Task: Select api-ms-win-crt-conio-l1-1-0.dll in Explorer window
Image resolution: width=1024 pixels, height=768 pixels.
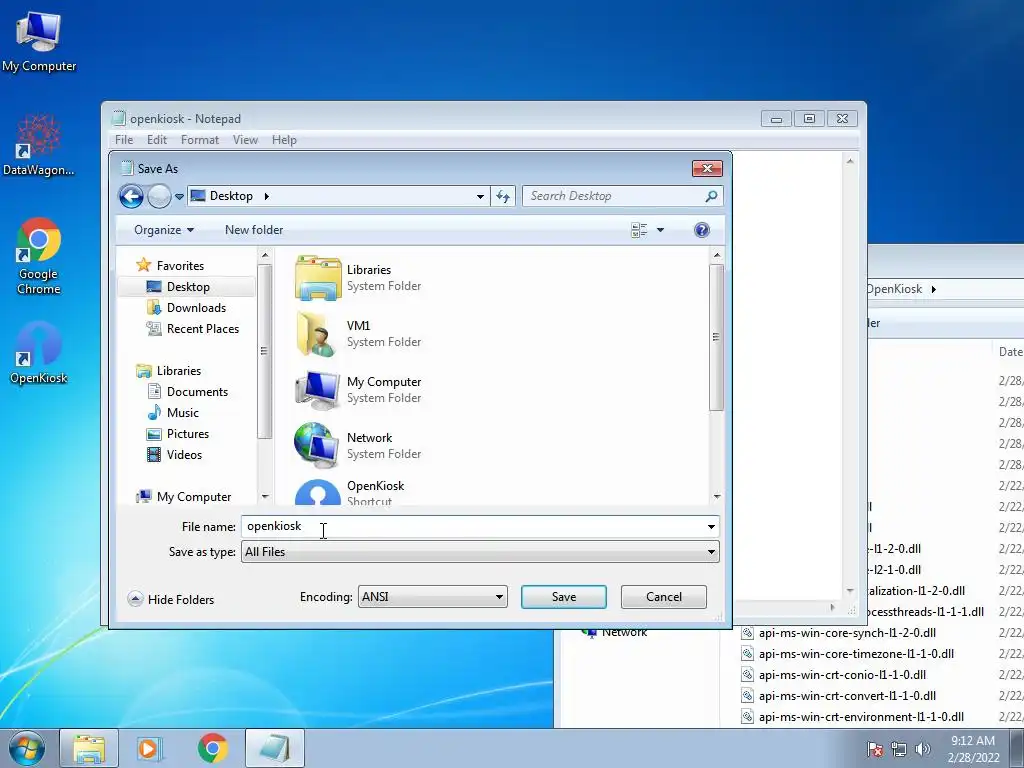Action: [833, 675]
